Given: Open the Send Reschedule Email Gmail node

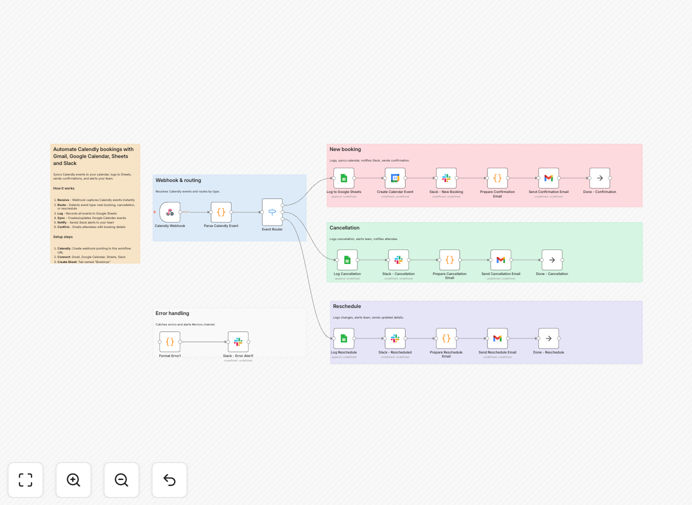Looking at the screenshot, I should click(x=497, y=339).
